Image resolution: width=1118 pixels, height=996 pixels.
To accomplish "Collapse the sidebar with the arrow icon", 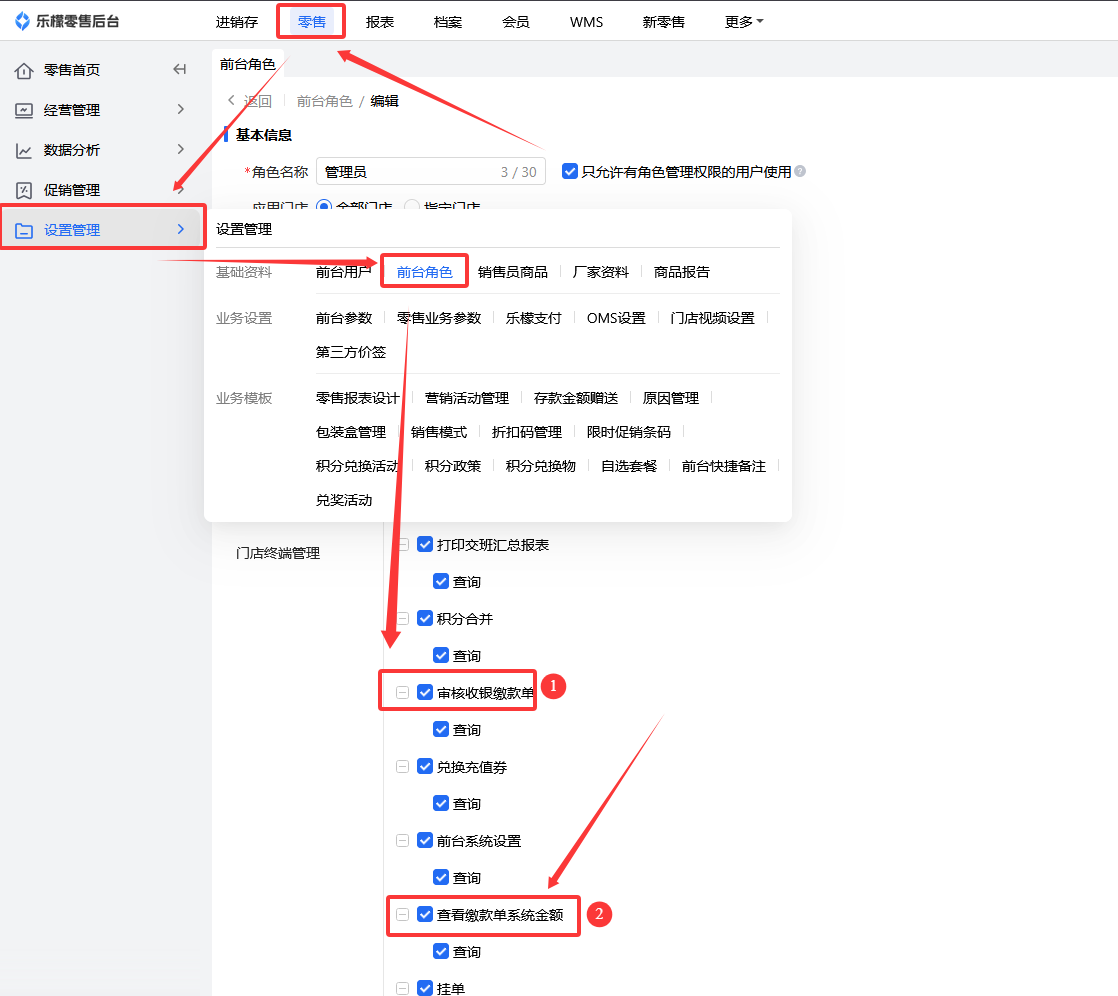I will (180, 69).
